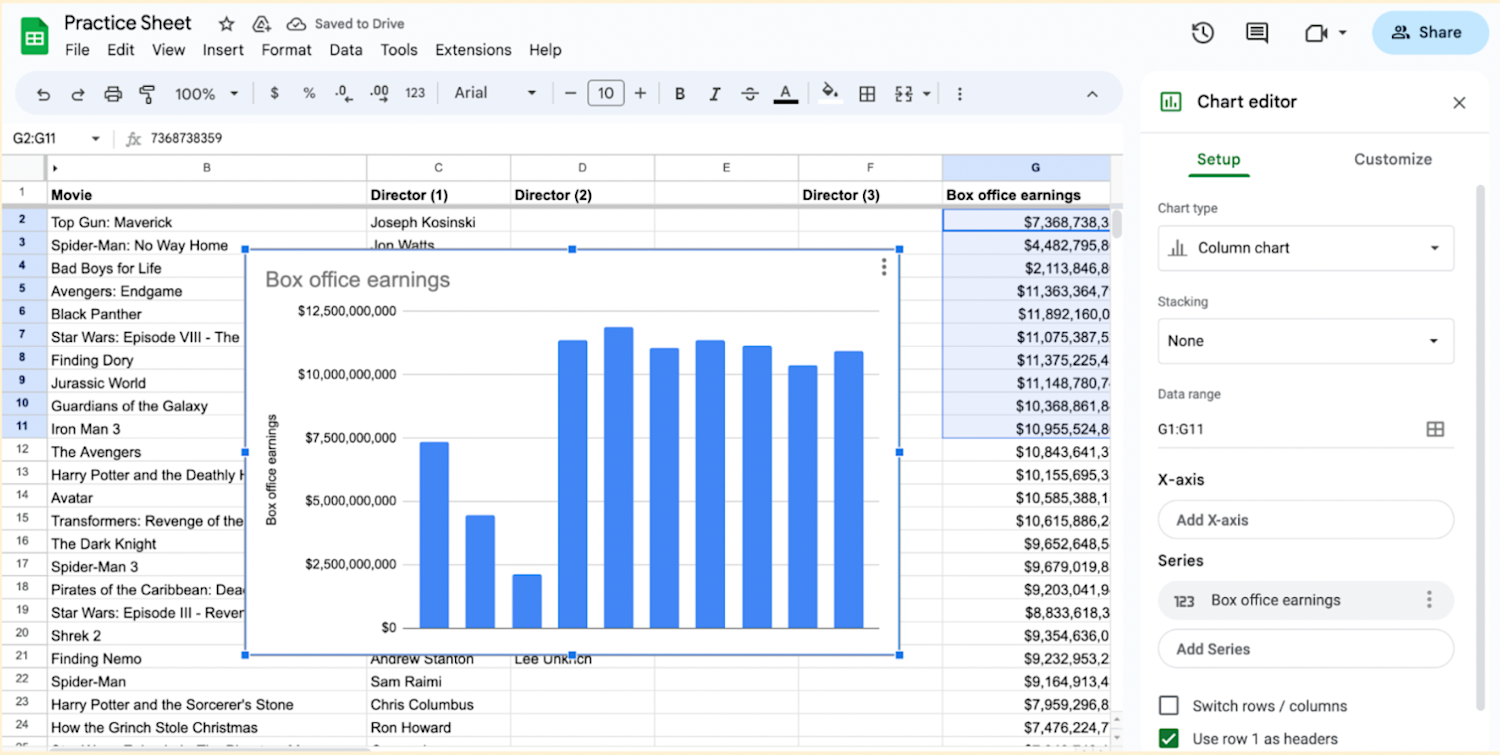This screenshot has width=1500, height=755.
Task: Switch to the Customize tab
Action: [x=1393, y=159]
